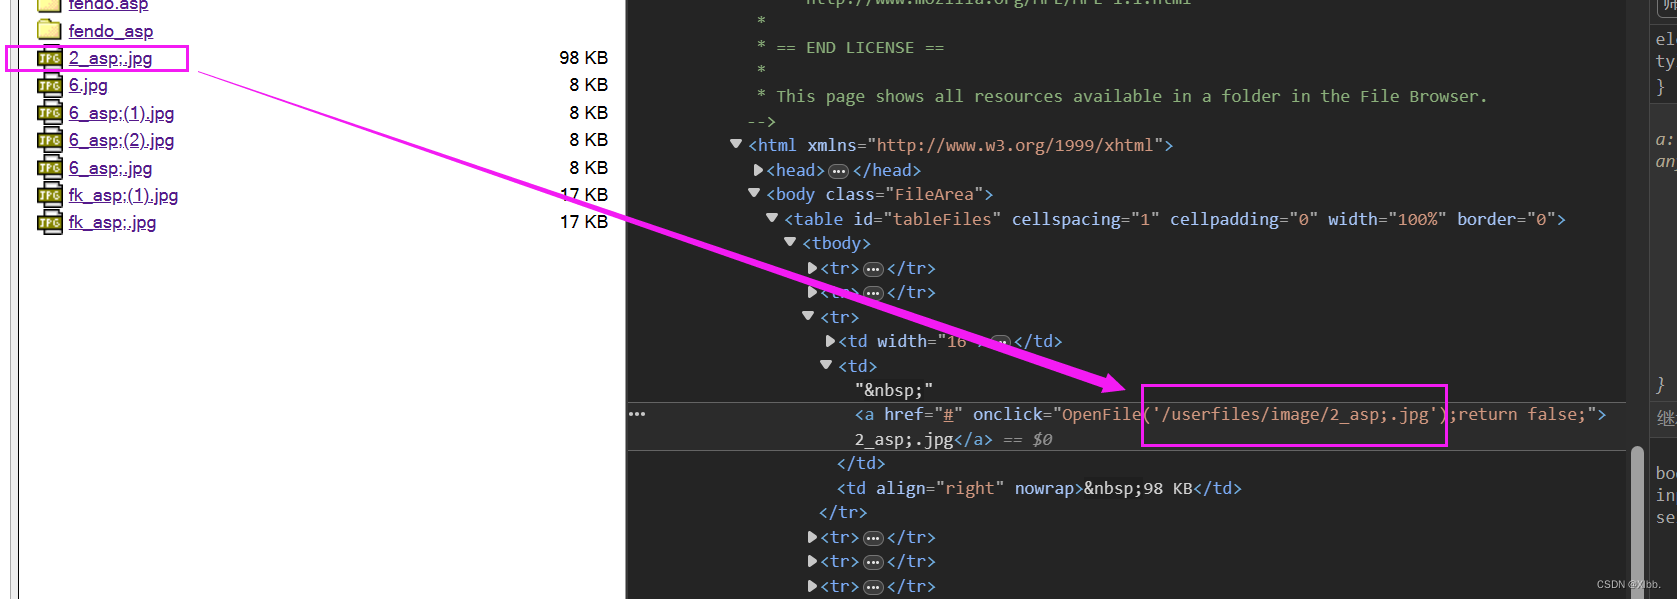Select the anchor element with onclick OpenFile
The image size is (1677, 599).
pos(1230,414)
